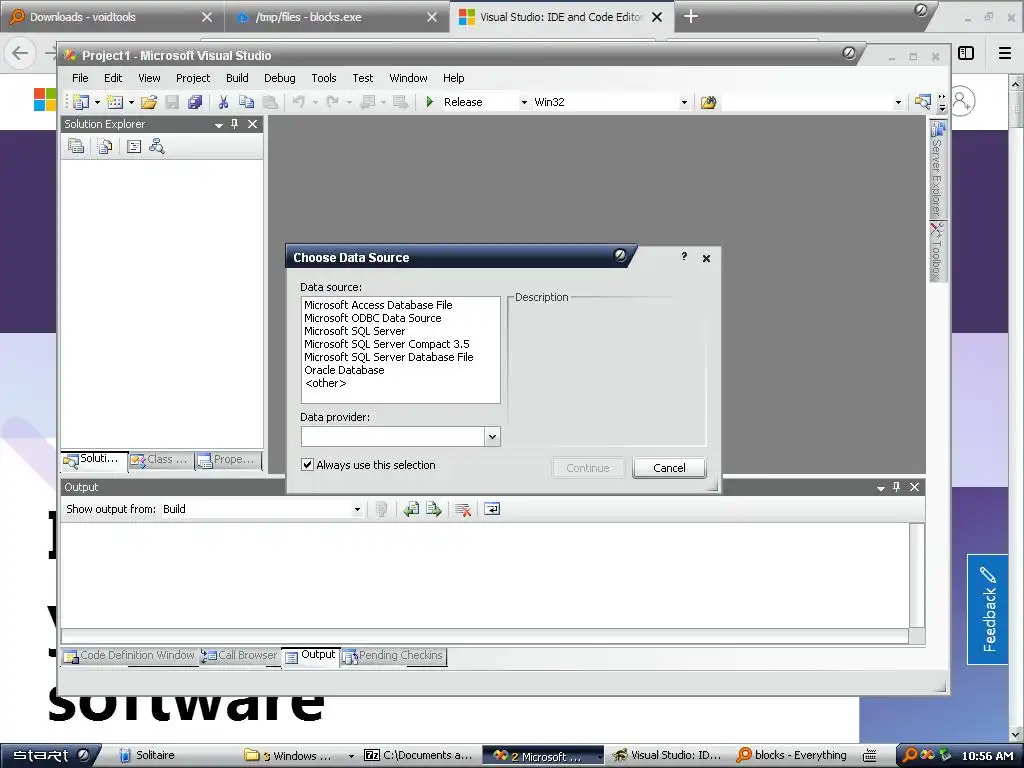Pin the Output panel via pushpin
This screenshot has width=1024, height=768.
[897, 487]
